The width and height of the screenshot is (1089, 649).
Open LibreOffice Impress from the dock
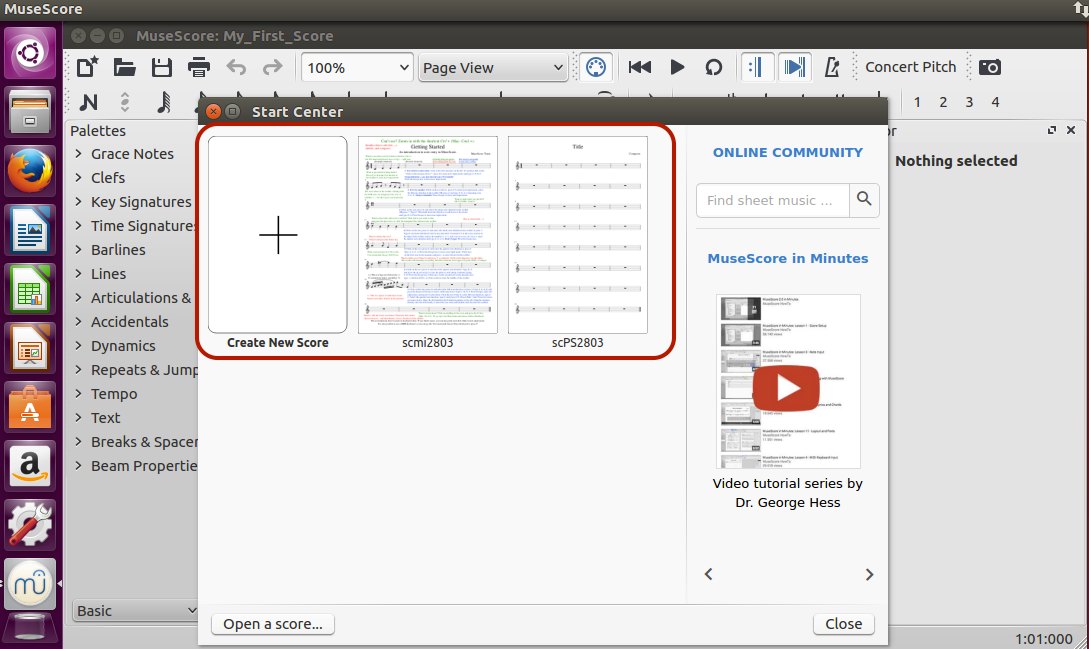(30, 348)
